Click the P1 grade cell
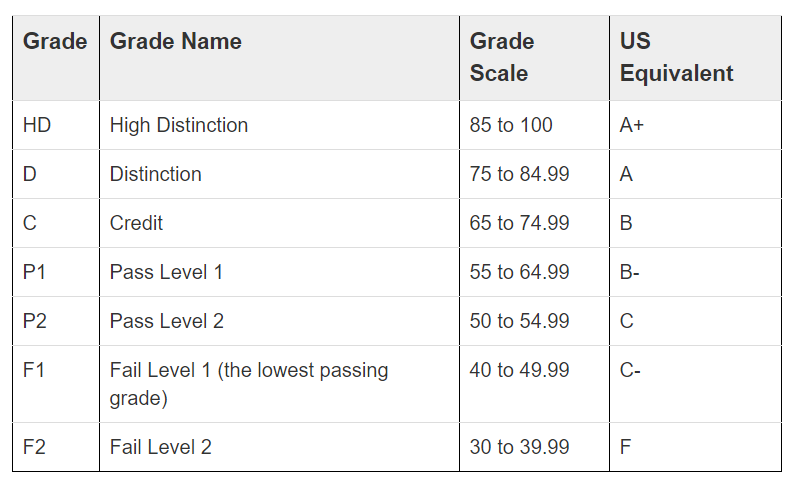The height and width of the screenshot is (485, 798). [x=34, y=272]
